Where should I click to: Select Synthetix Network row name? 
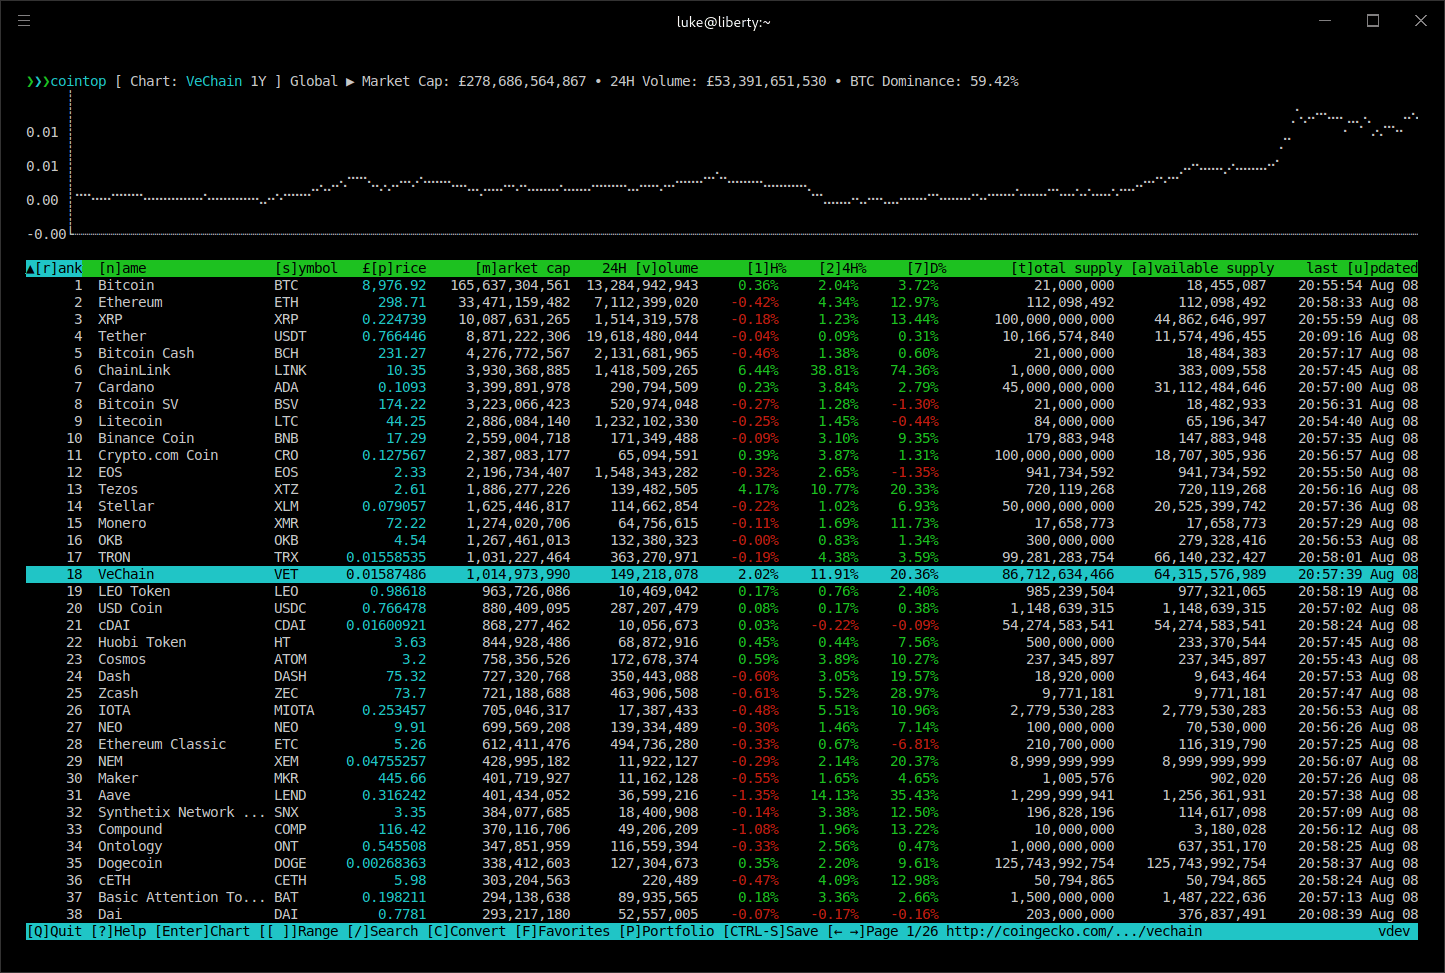click(182, 812)
